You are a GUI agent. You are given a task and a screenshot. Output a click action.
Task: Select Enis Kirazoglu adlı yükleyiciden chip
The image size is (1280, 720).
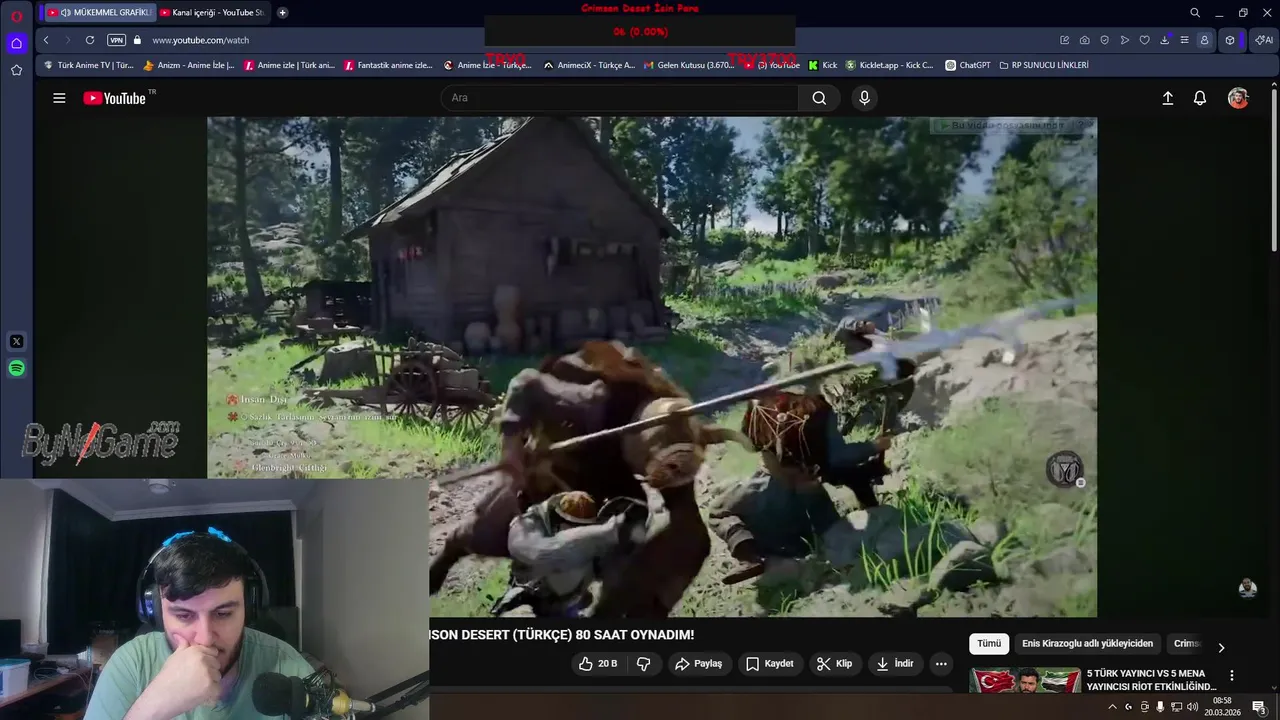click(1087, 644)
